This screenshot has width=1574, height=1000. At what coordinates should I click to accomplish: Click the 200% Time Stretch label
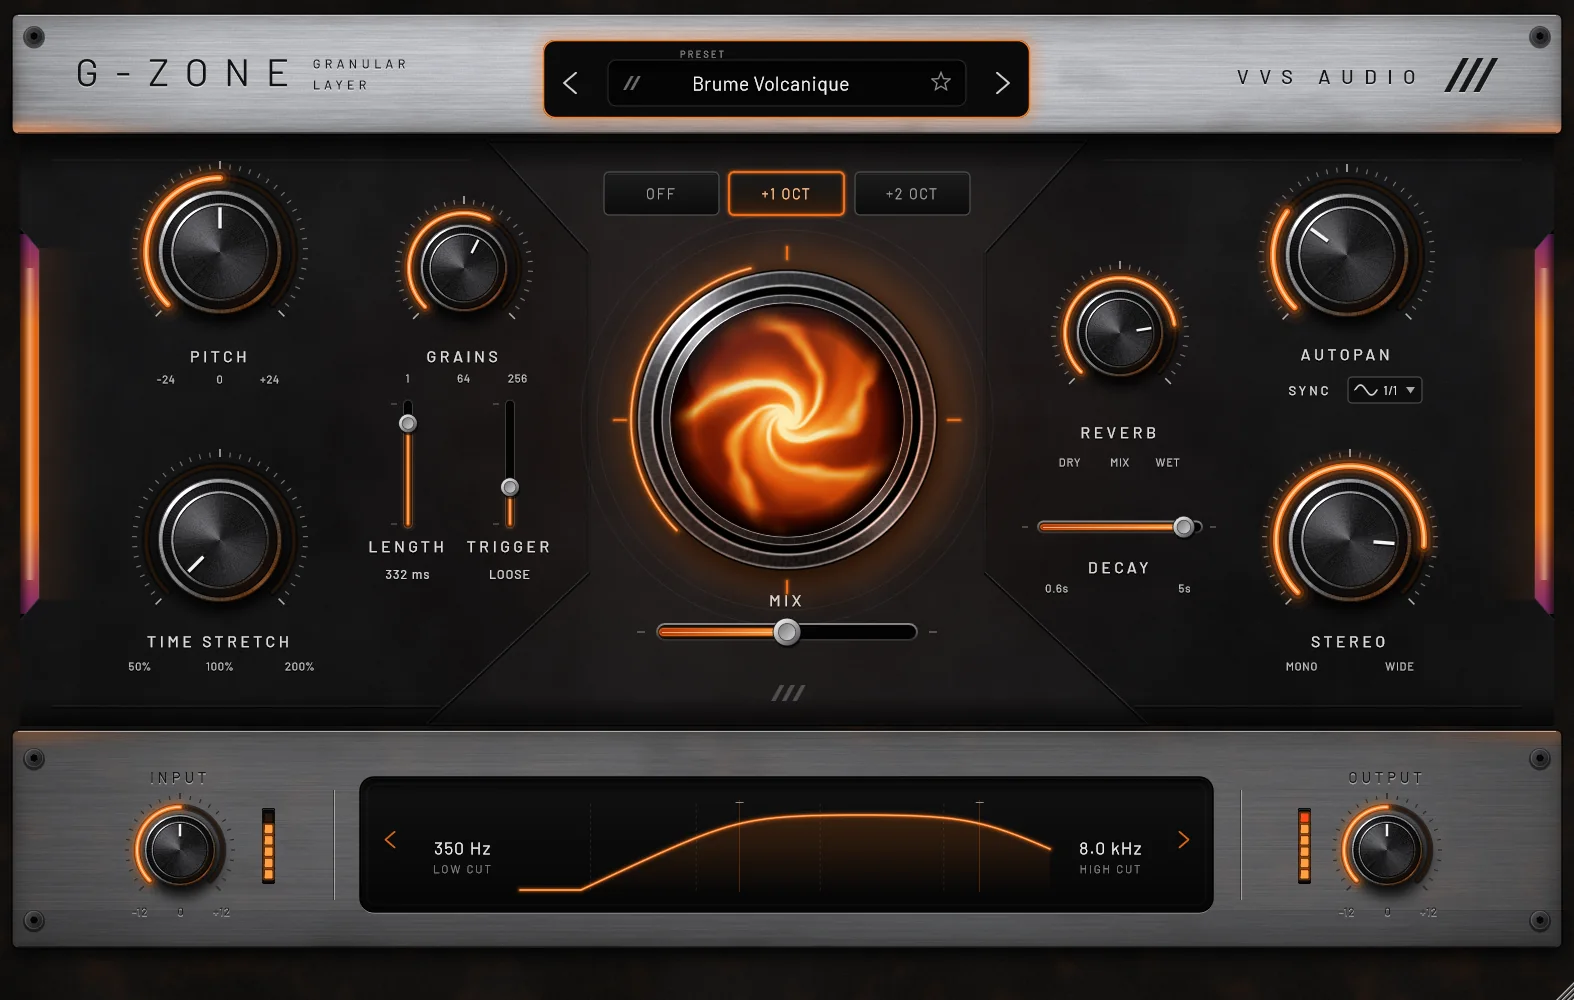(x=299, y=667)
